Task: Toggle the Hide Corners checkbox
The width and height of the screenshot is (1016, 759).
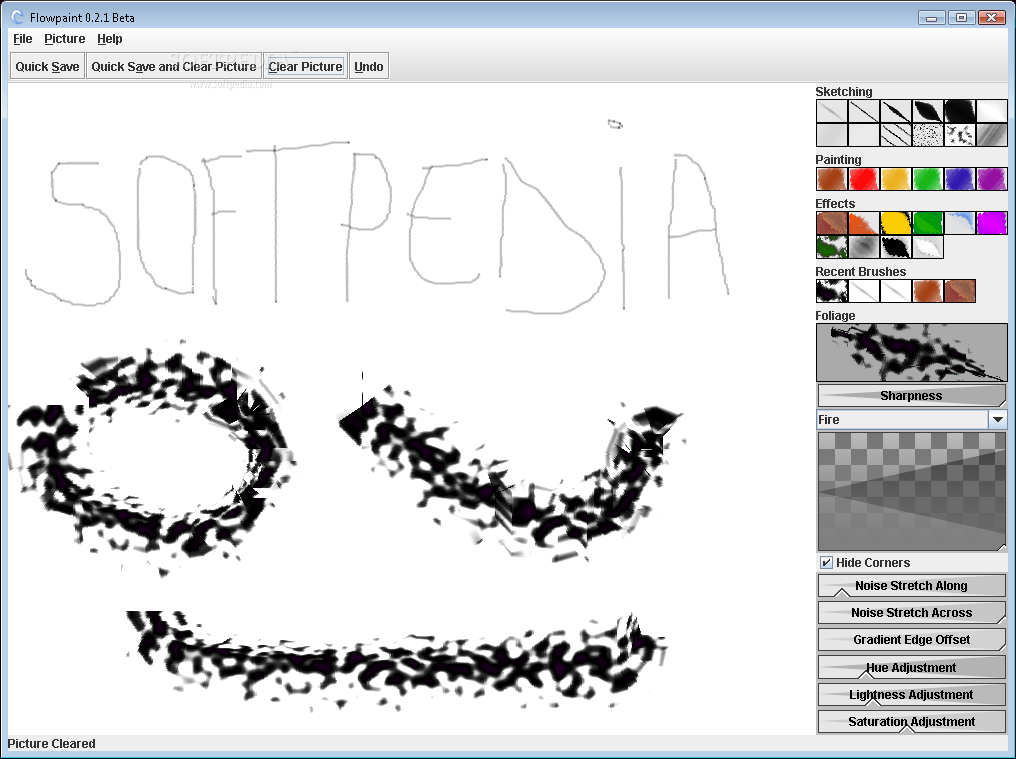Action: coord(826,563)
